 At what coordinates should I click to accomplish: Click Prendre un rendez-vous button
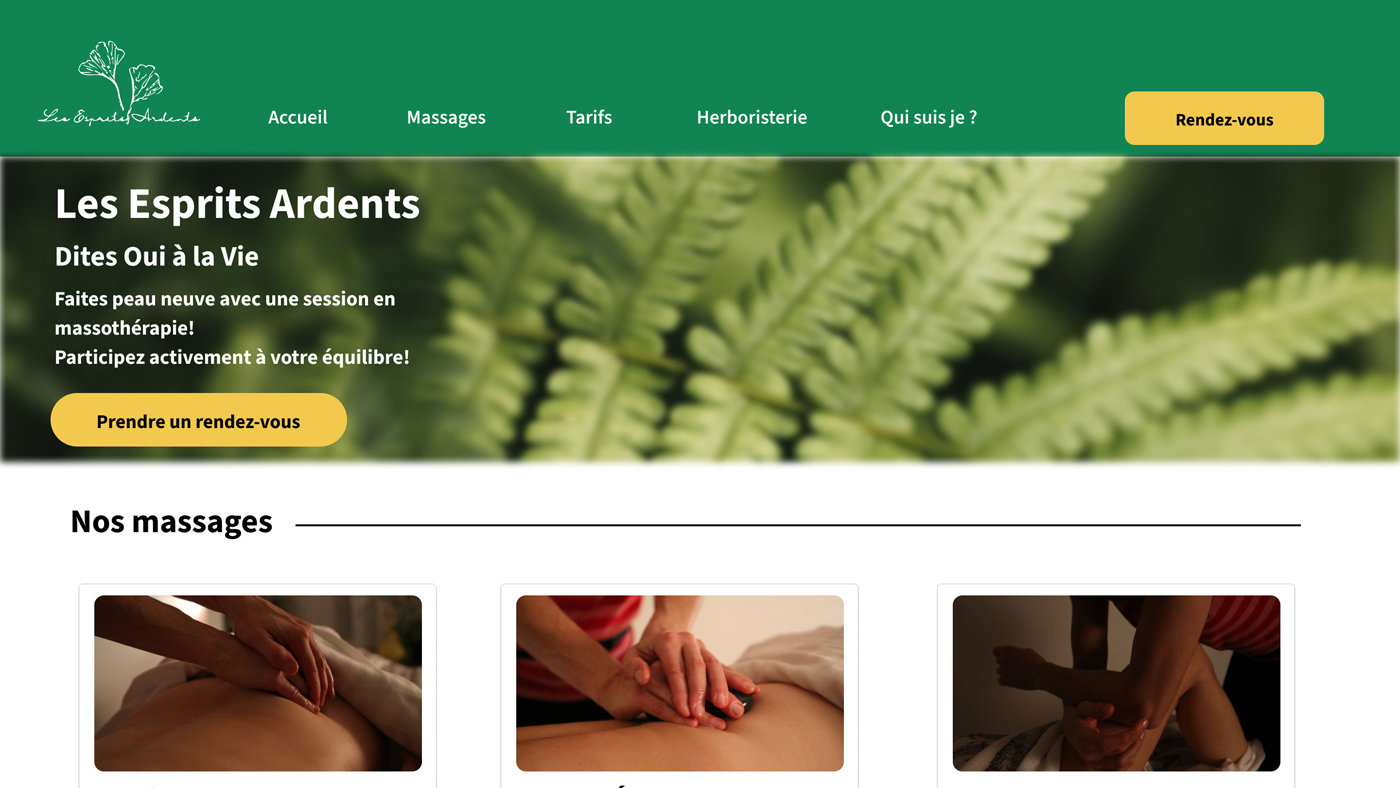[199, 420]
